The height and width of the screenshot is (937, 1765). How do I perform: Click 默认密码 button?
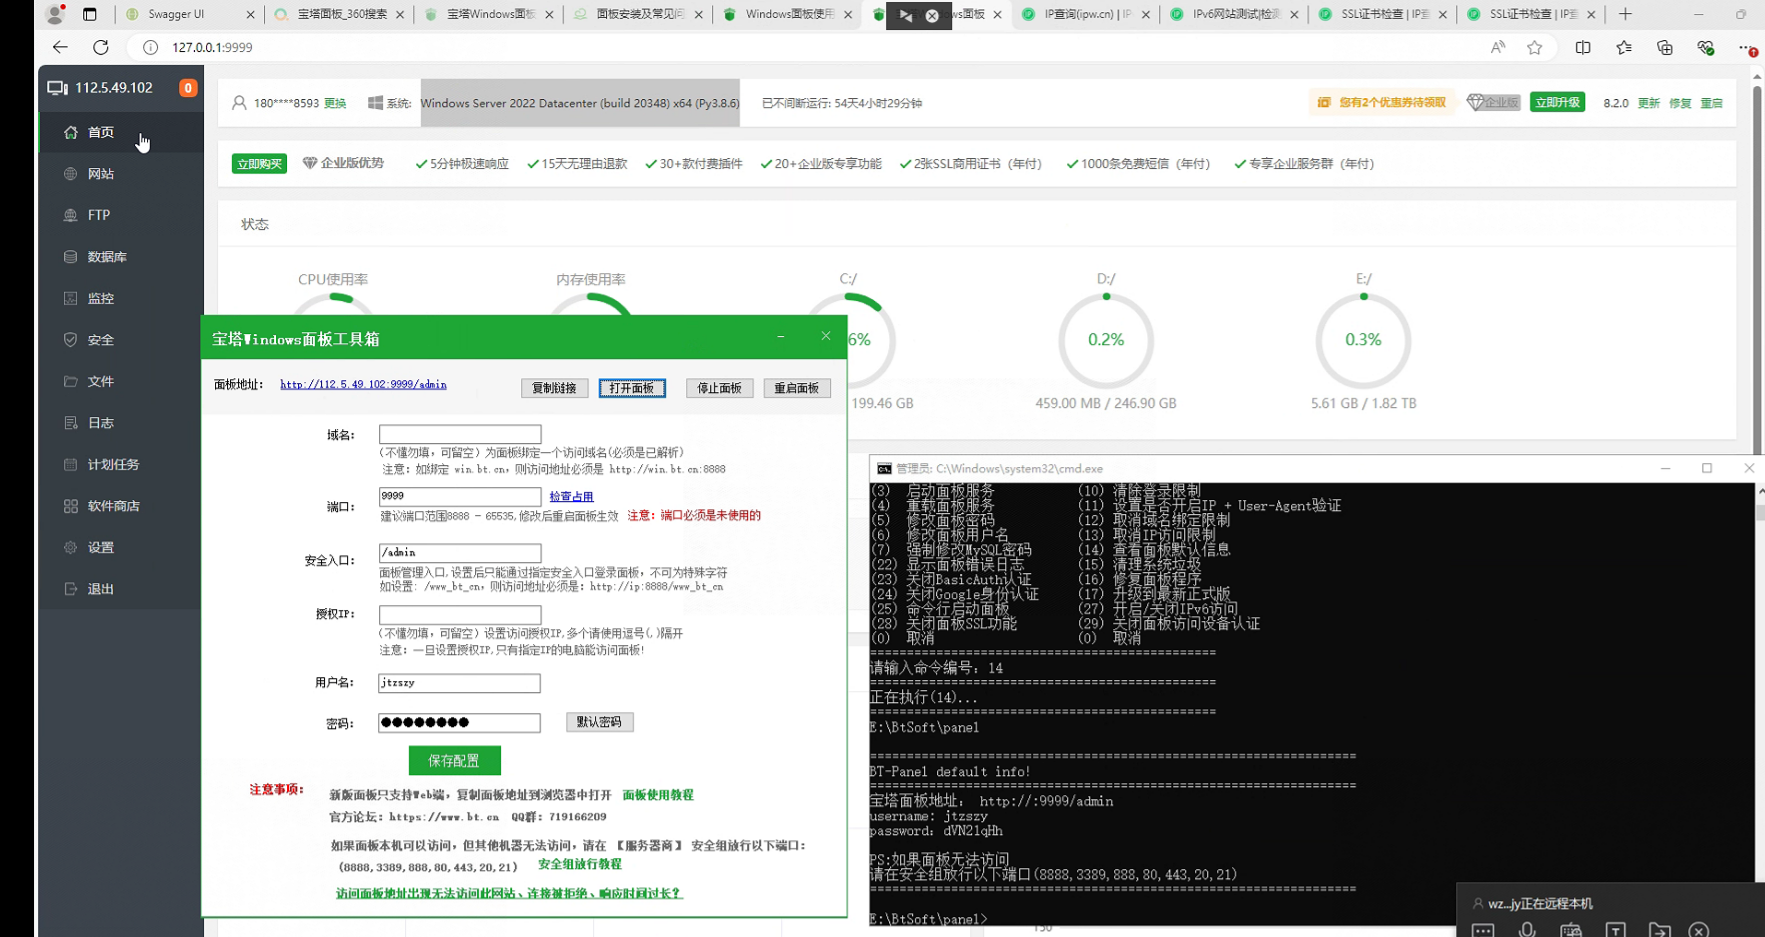click(599, 722)
